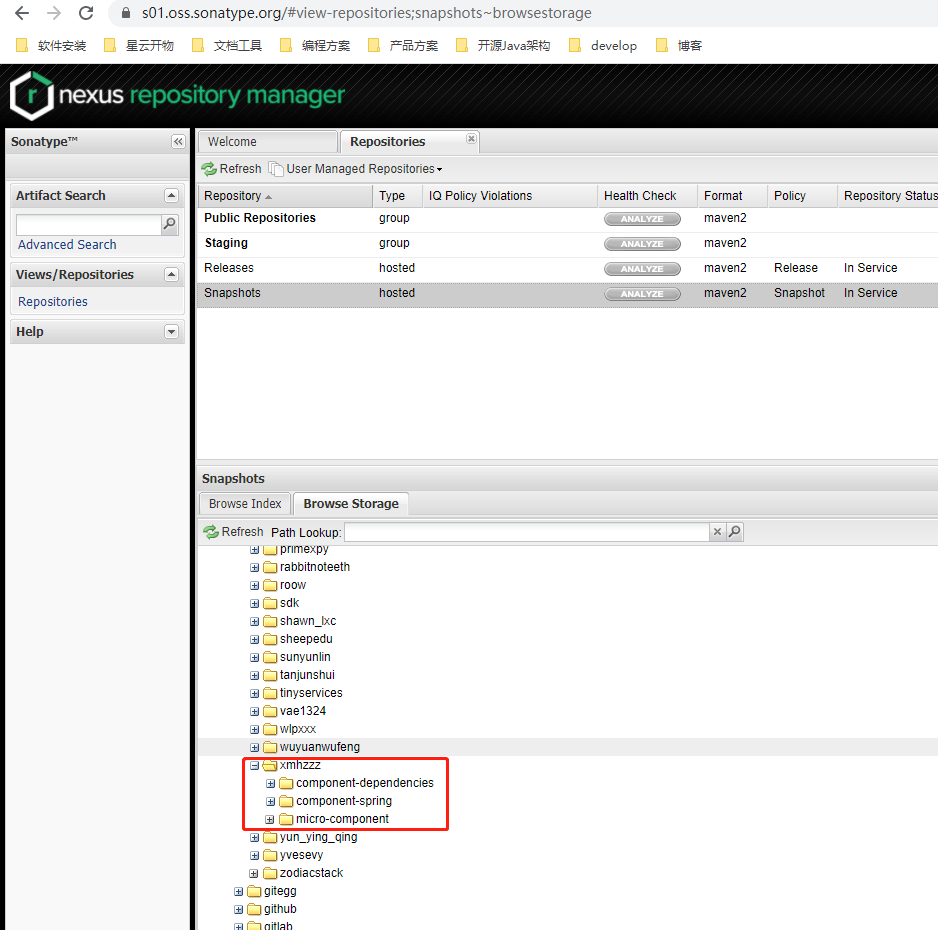Select the sunyunlin tree item
Viewport: 938px width, 930px height.
click(x=305, y=657)
